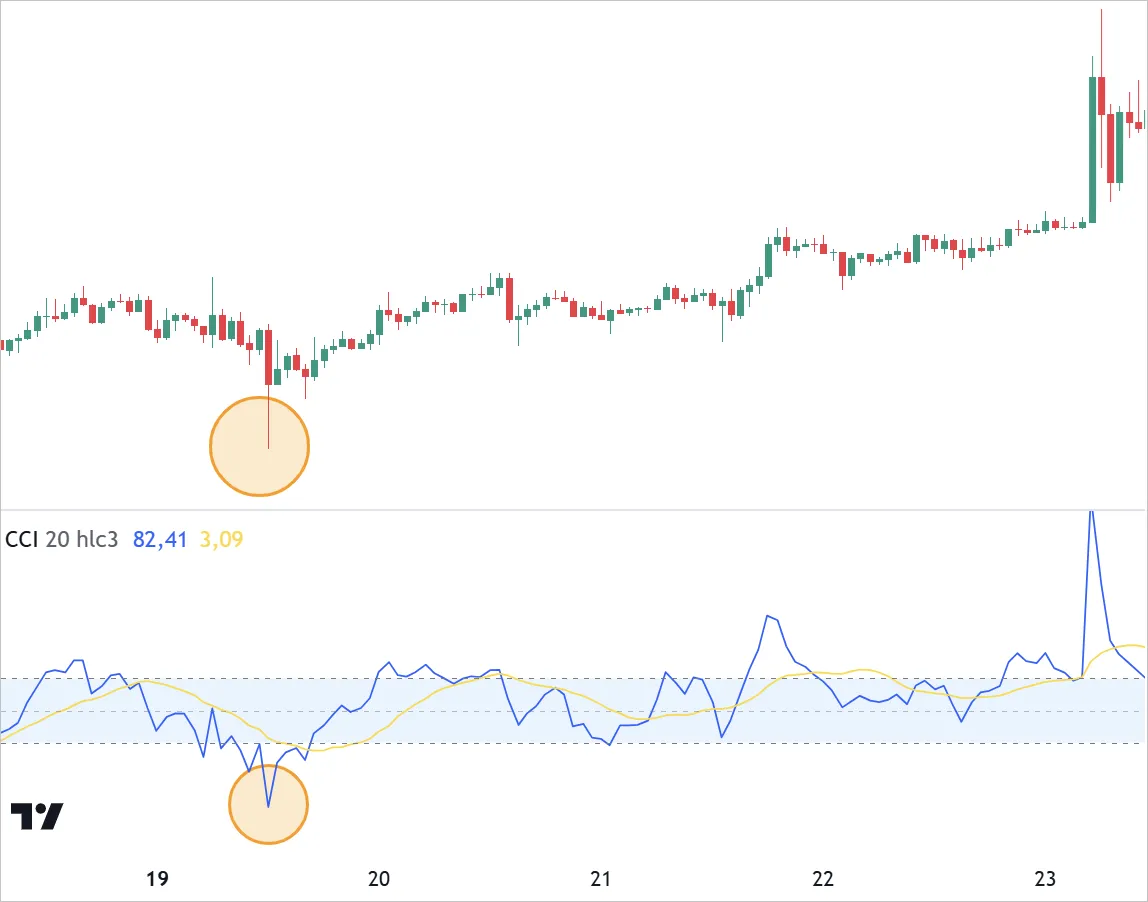The height and width of the screenshot is (902, 1148).
Task: Click the TradingView logo icon
Action: (37, 816)
